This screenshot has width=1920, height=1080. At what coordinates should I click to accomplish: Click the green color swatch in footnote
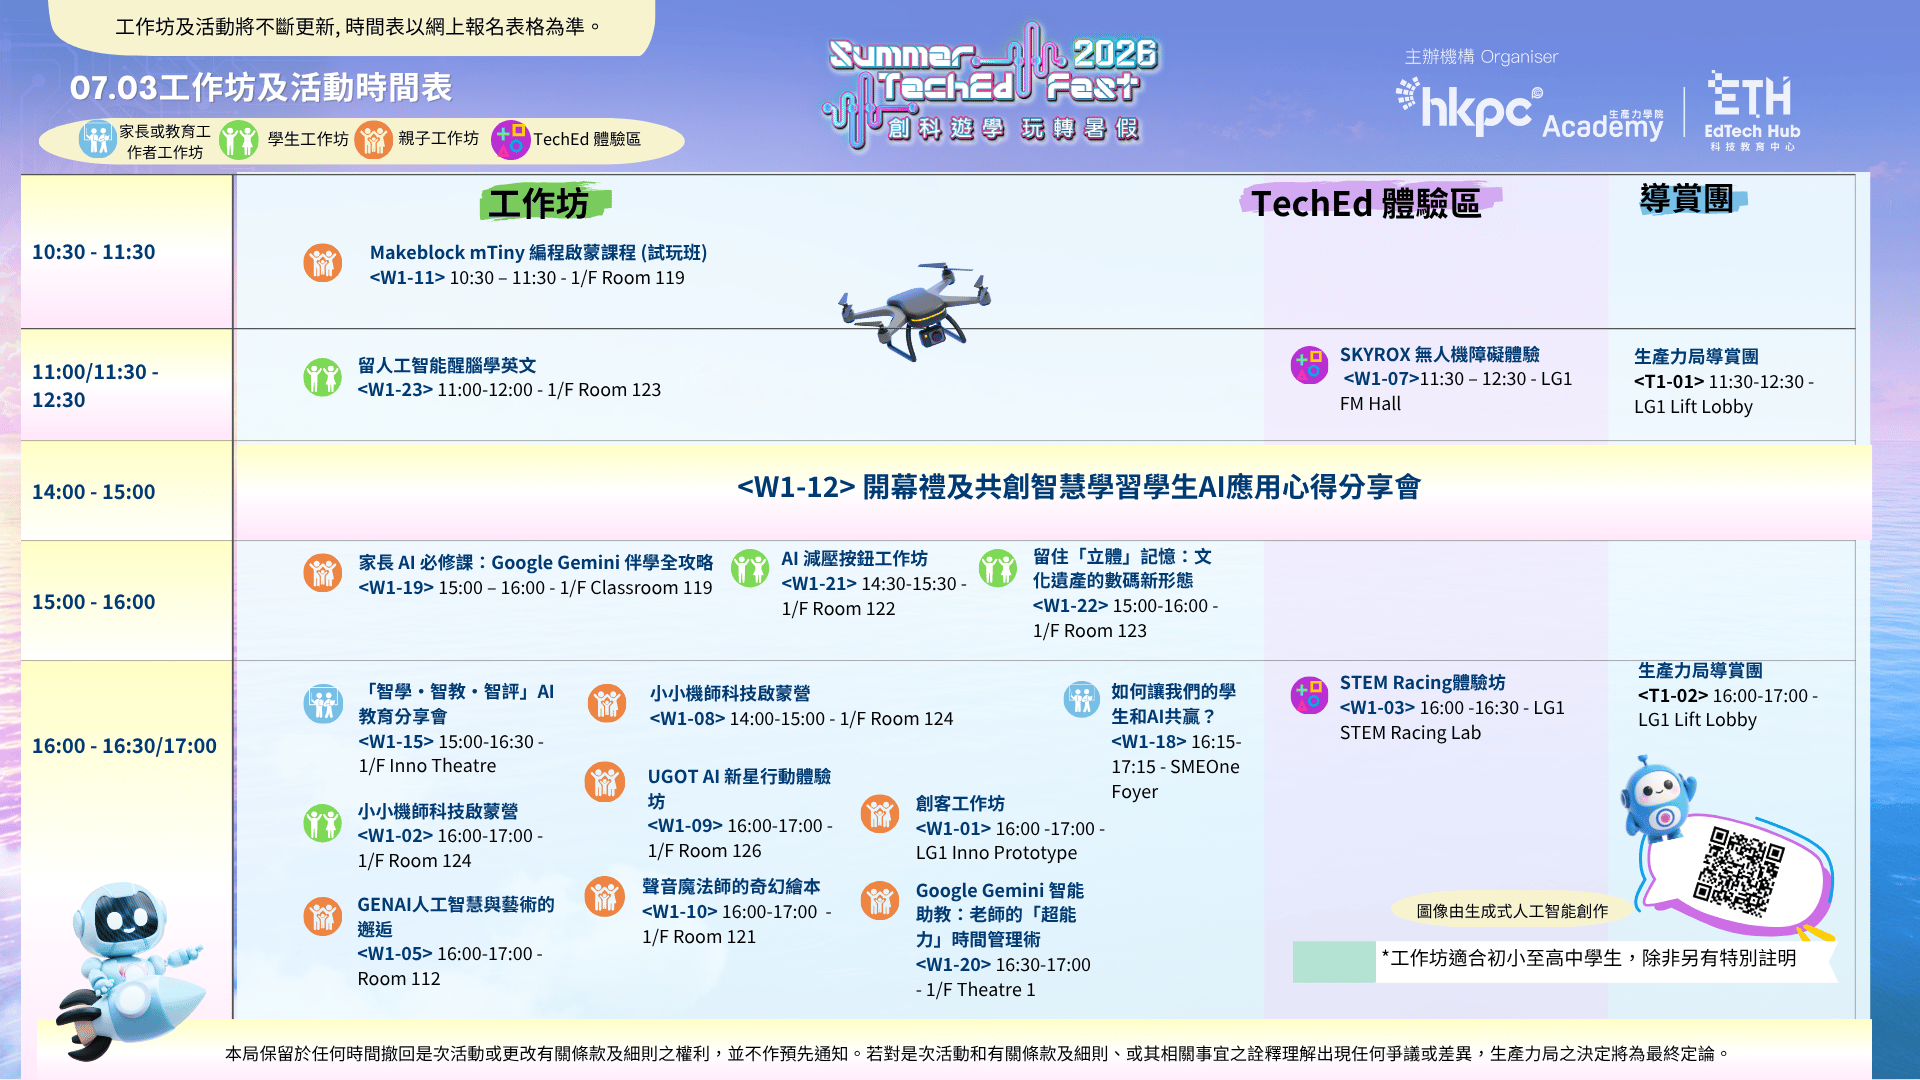pyautogui.click(x=1334, y=961)
